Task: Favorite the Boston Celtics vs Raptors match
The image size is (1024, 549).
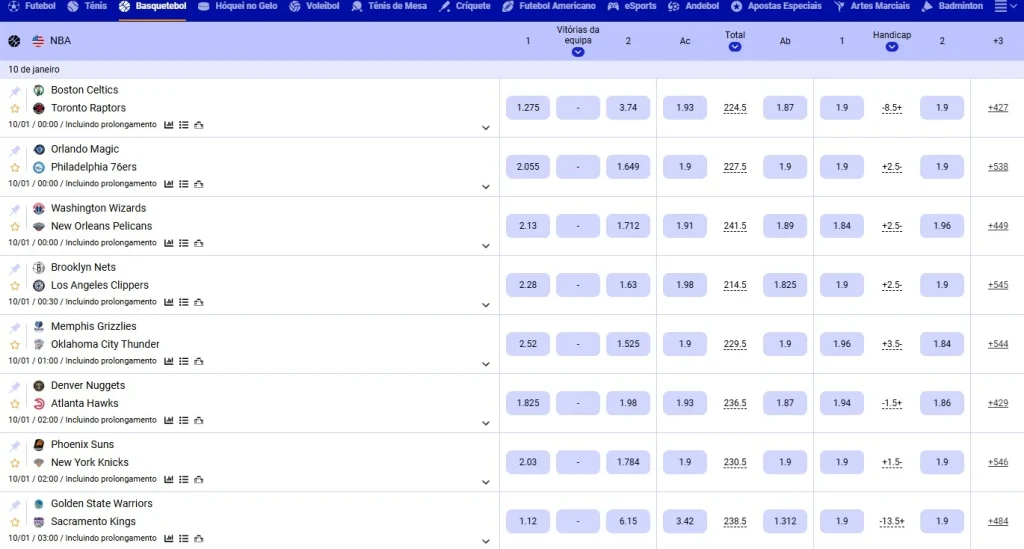Action: coord(14,108)
